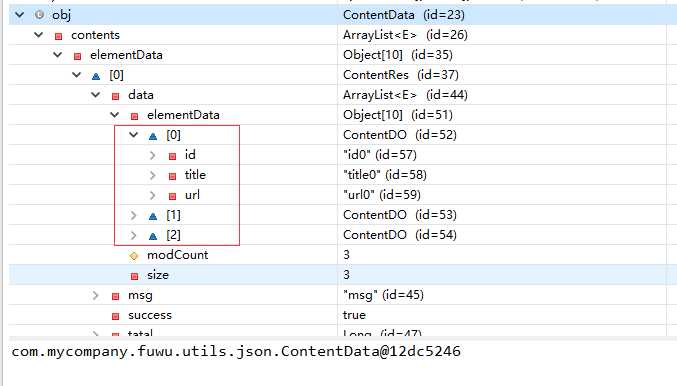Viewport: 677px width, 386px height.
Task: Click the field icon beside elementData (id=35)
Action: point(77,56)
